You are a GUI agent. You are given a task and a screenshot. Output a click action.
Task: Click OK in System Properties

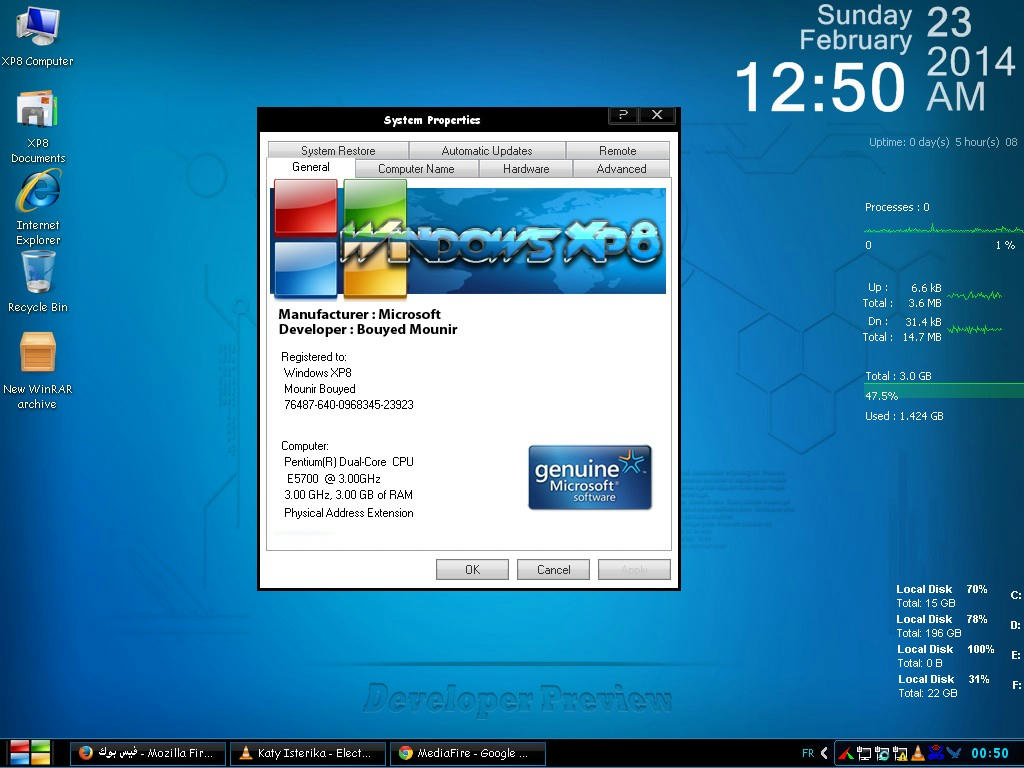[x=472, y=569]
